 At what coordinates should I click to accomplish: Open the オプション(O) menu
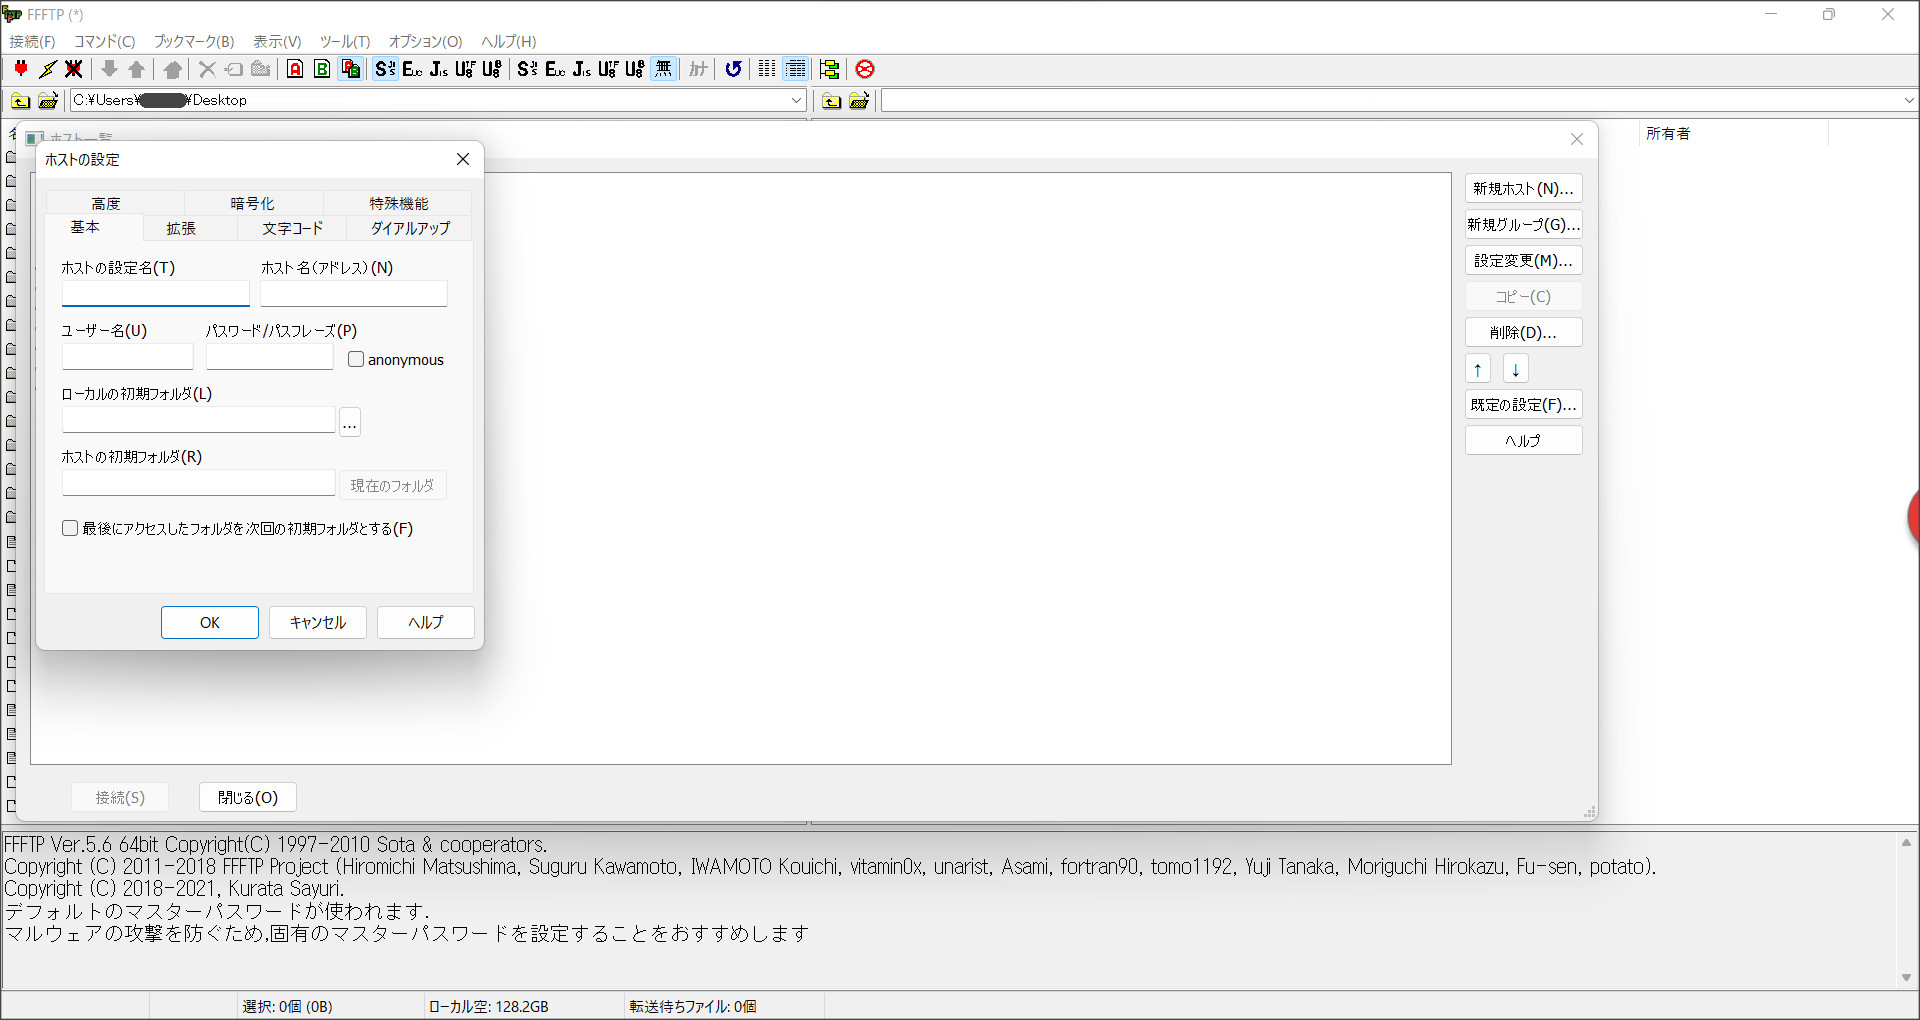click(x=425, y=41)
